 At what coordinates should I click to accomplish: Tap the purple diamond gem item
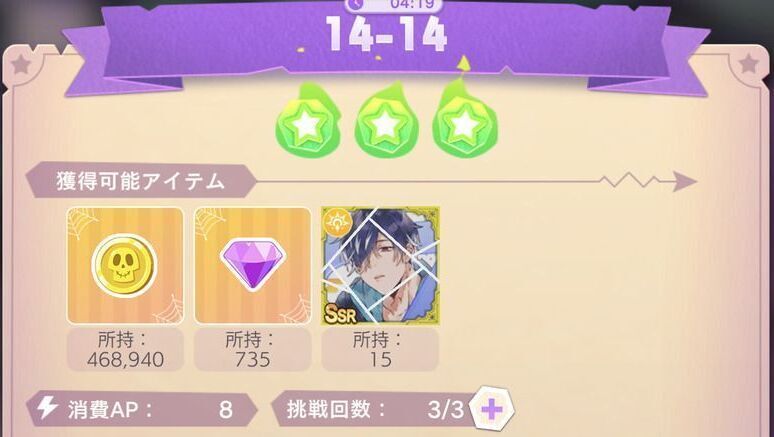tap(253, 265)
